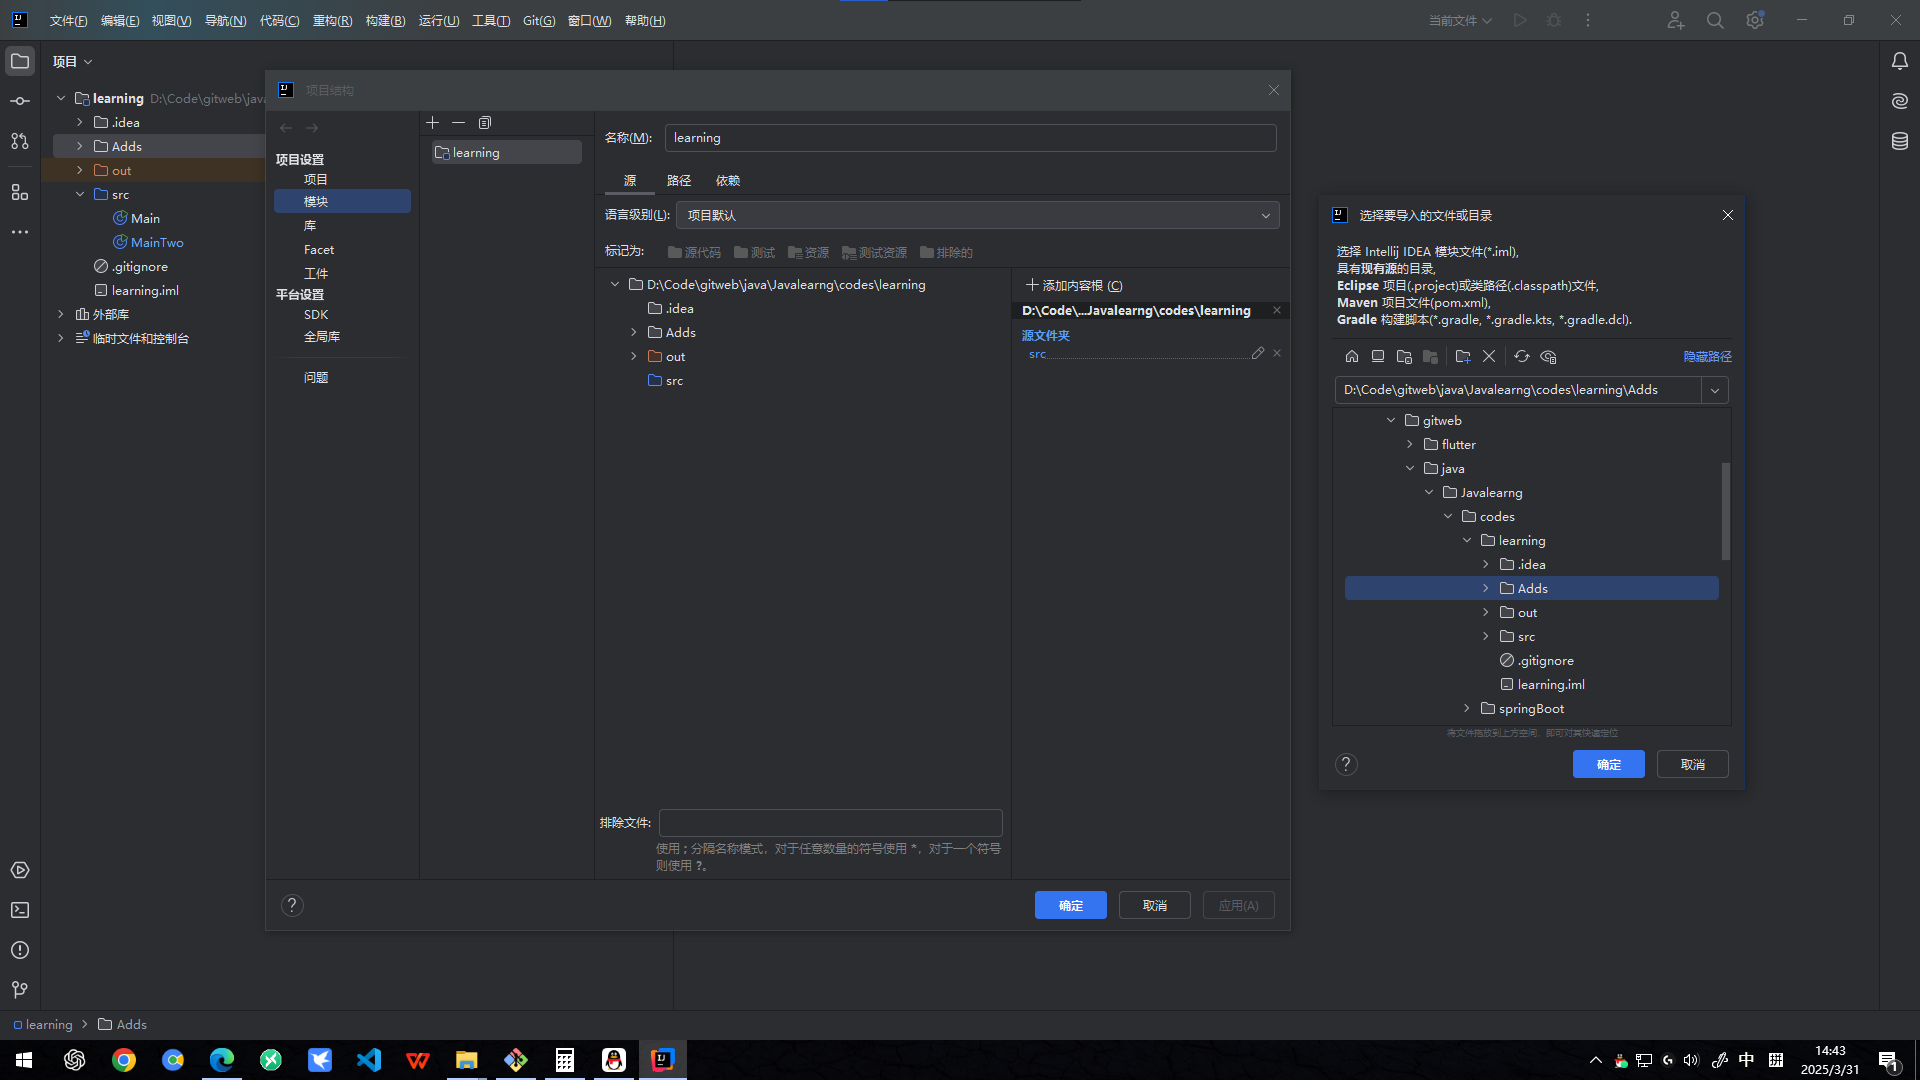This screenshot has width=1920, height=1080.
Task: Expand springBoot folder in file tree
Action: [1467, 709]
